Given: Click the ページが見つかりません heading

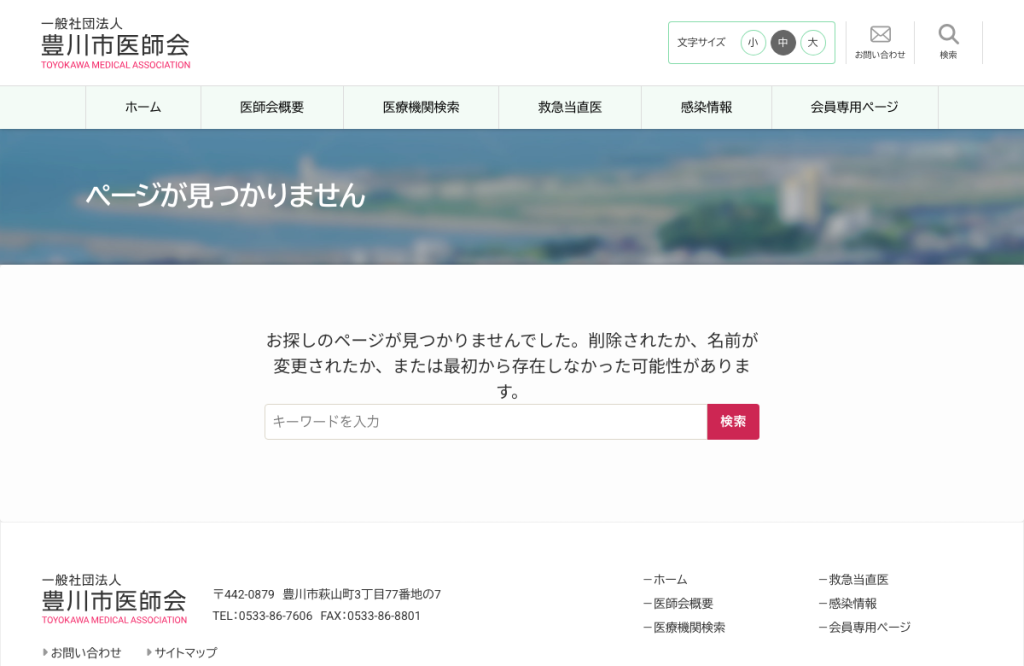Looking at the screenshot, I should tap(225, 195).
